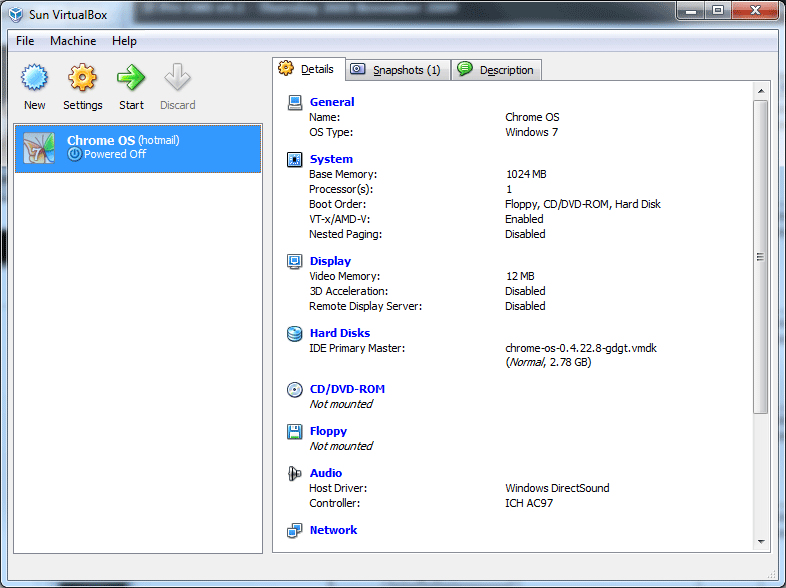Screen dimensions: 786x588
Task: Click Not mounted under Floppy
Action: pos(341,446)
